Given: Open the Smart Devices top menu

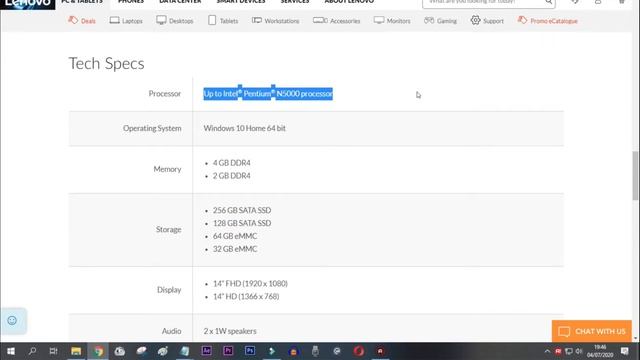Looking at the screenshot, I should pyautogui.click(x=241, y=2).
